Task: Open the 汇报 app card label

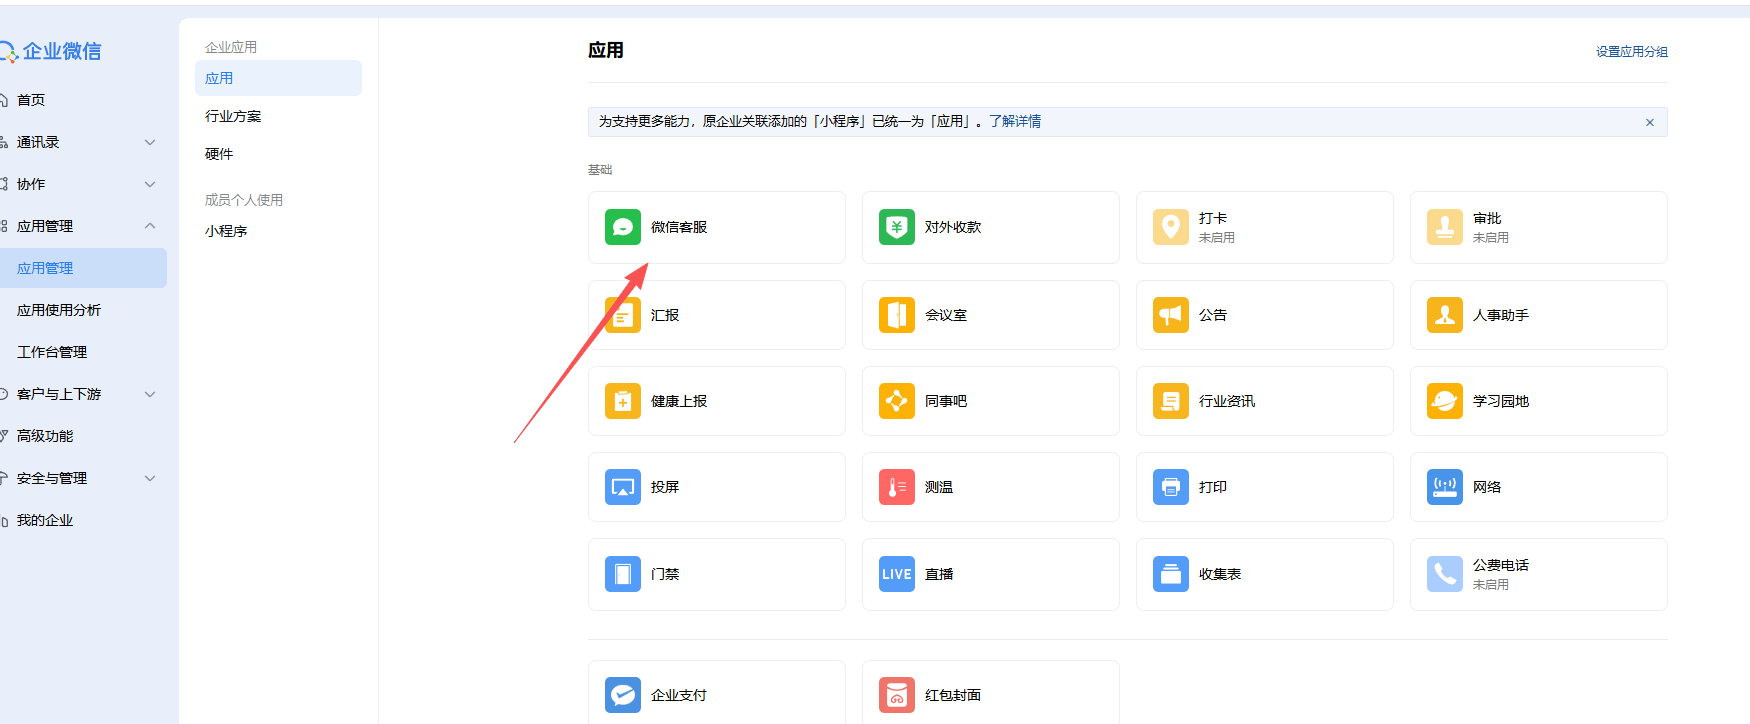Action: pyautogui.click(x=665, y=315)
